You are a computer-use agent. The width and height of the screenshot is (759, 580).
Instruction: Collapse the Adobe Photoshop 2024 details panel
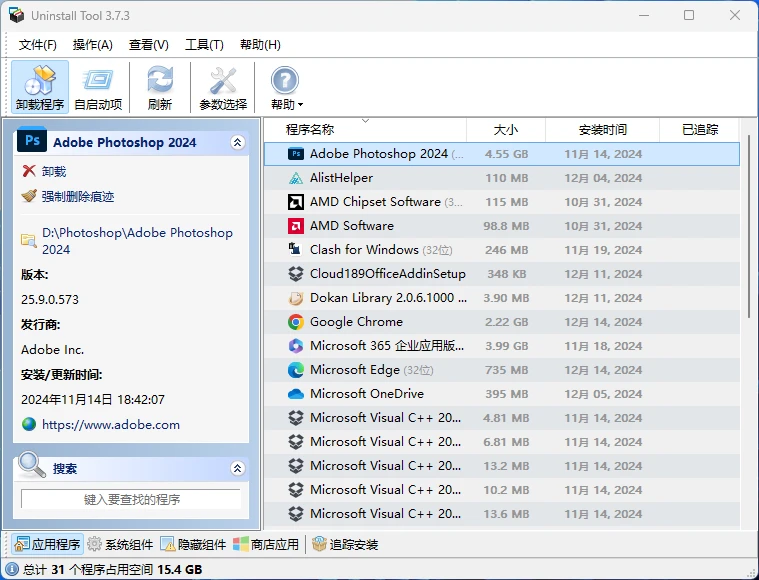tap(237, 142)
